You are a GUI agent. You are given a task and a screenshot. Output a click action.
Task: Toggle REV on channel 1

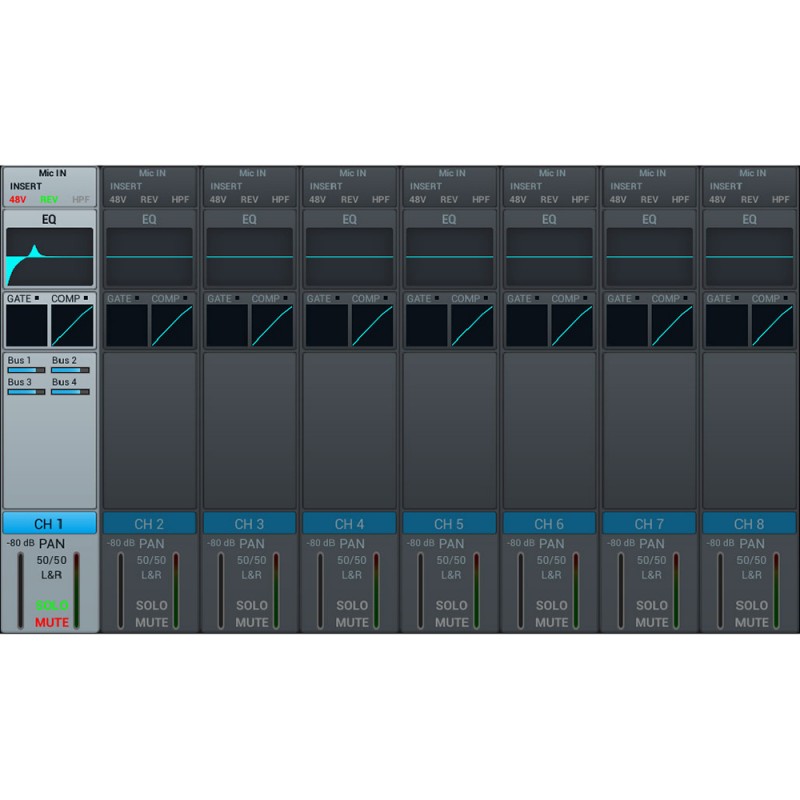[x=49, y=200]
